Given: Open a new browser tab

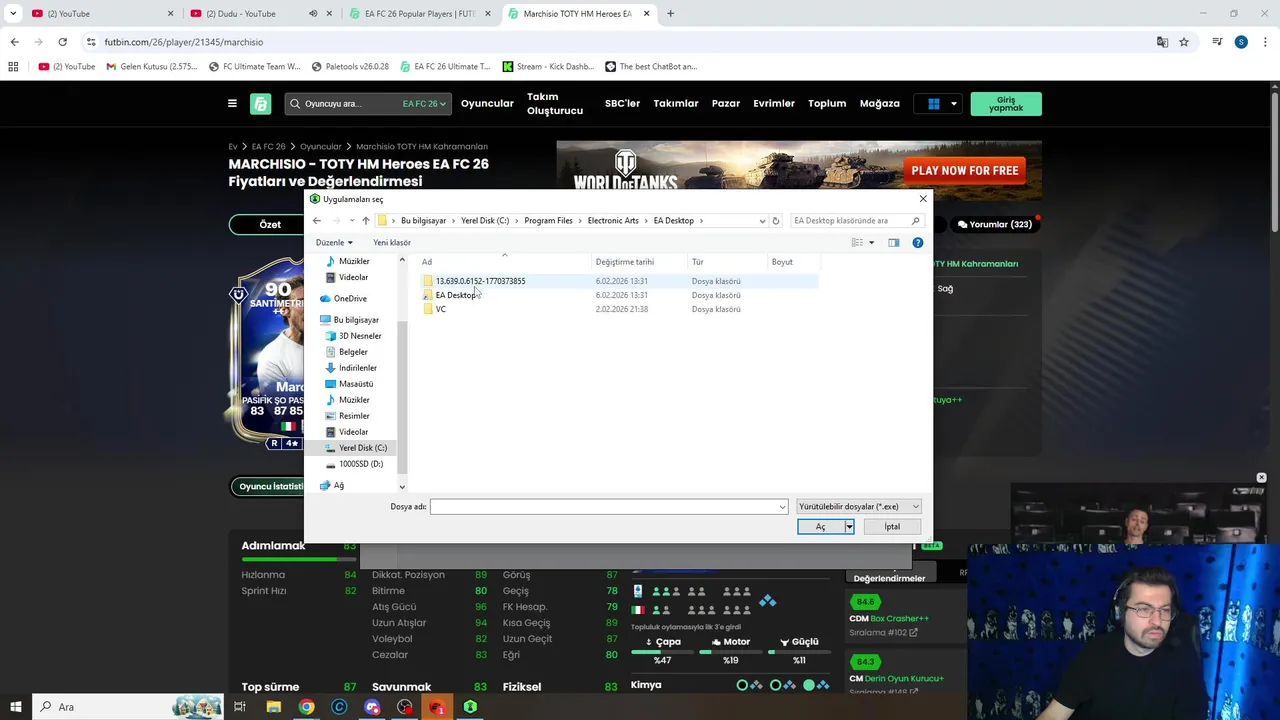Looking at the screenshot, I should pos(670,14).
